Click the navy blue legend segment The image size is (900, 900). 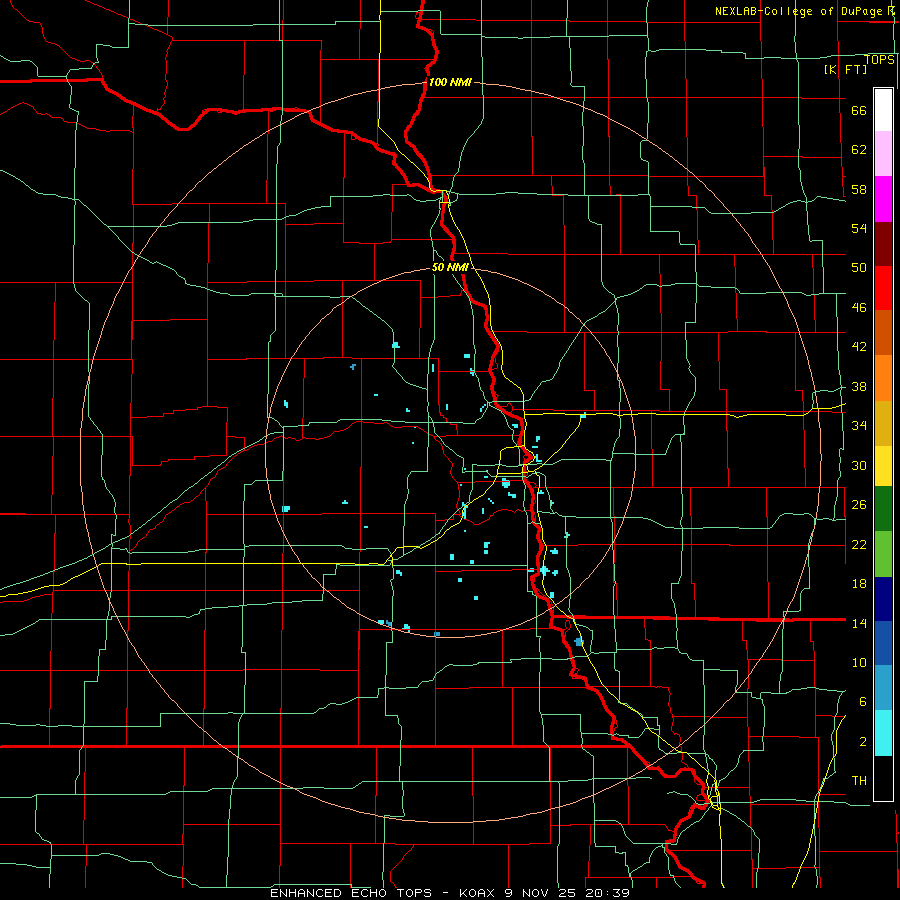click(883, 599)
